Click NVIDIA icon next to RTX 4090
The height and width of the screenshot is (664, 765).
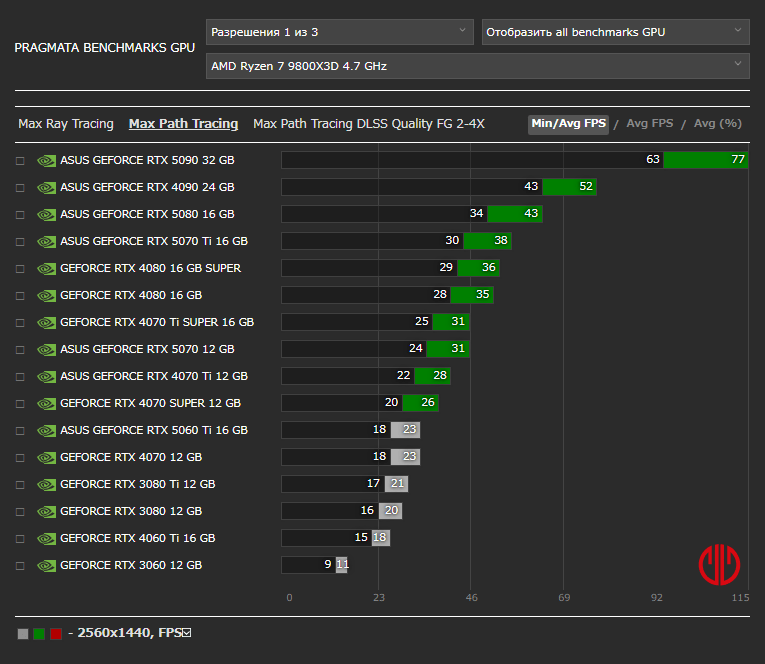coord(46,187)
